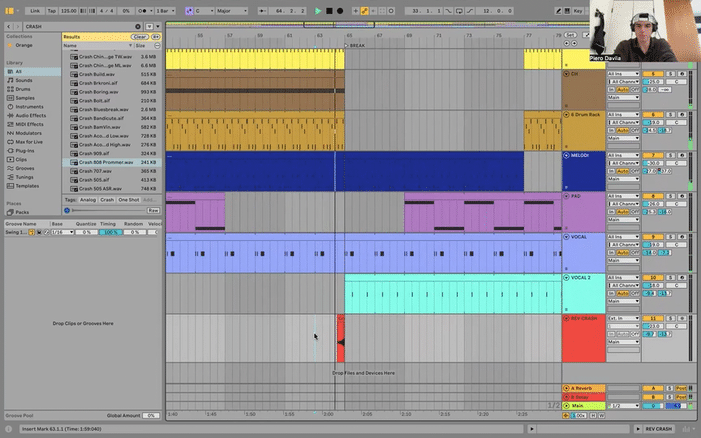Arm the VOCAL 2 track for recording
The image size is (701, 438).
pos(682,278)
